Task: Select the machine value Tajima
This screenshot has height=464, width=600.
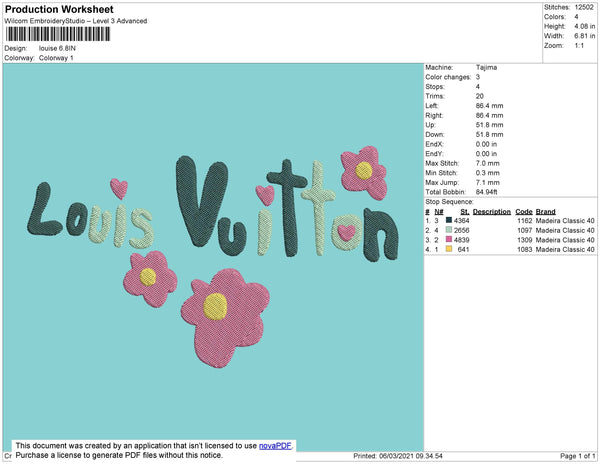Action: [486, 67]
